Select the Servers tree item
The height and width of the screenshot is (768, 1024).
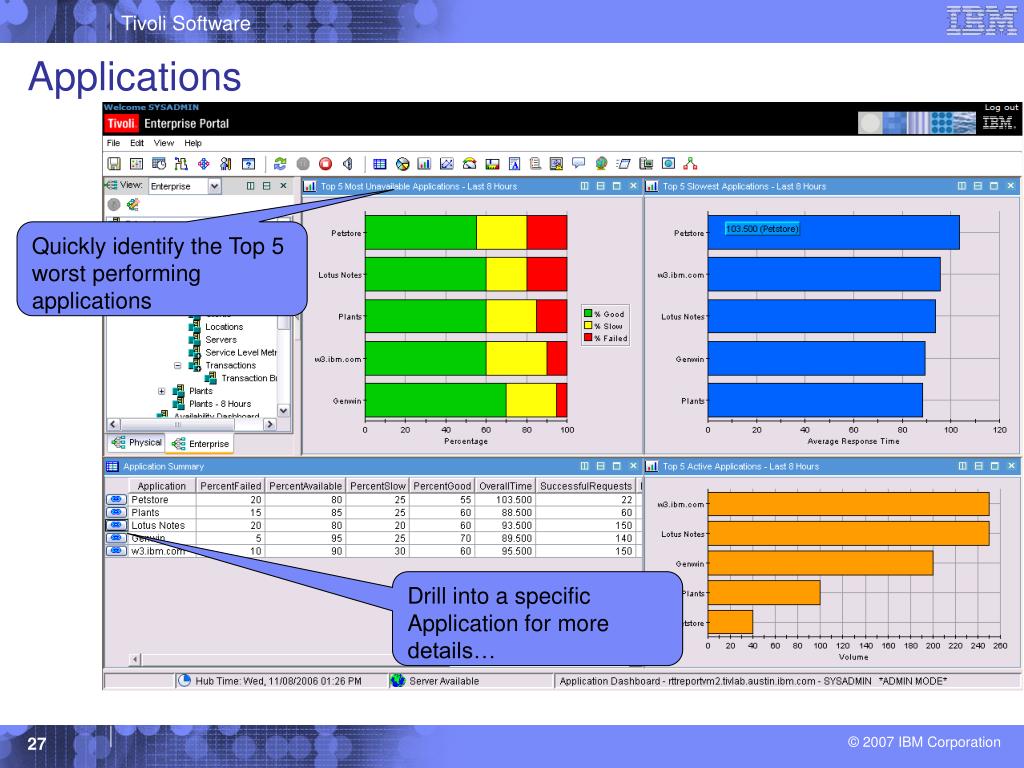[221, 340]
